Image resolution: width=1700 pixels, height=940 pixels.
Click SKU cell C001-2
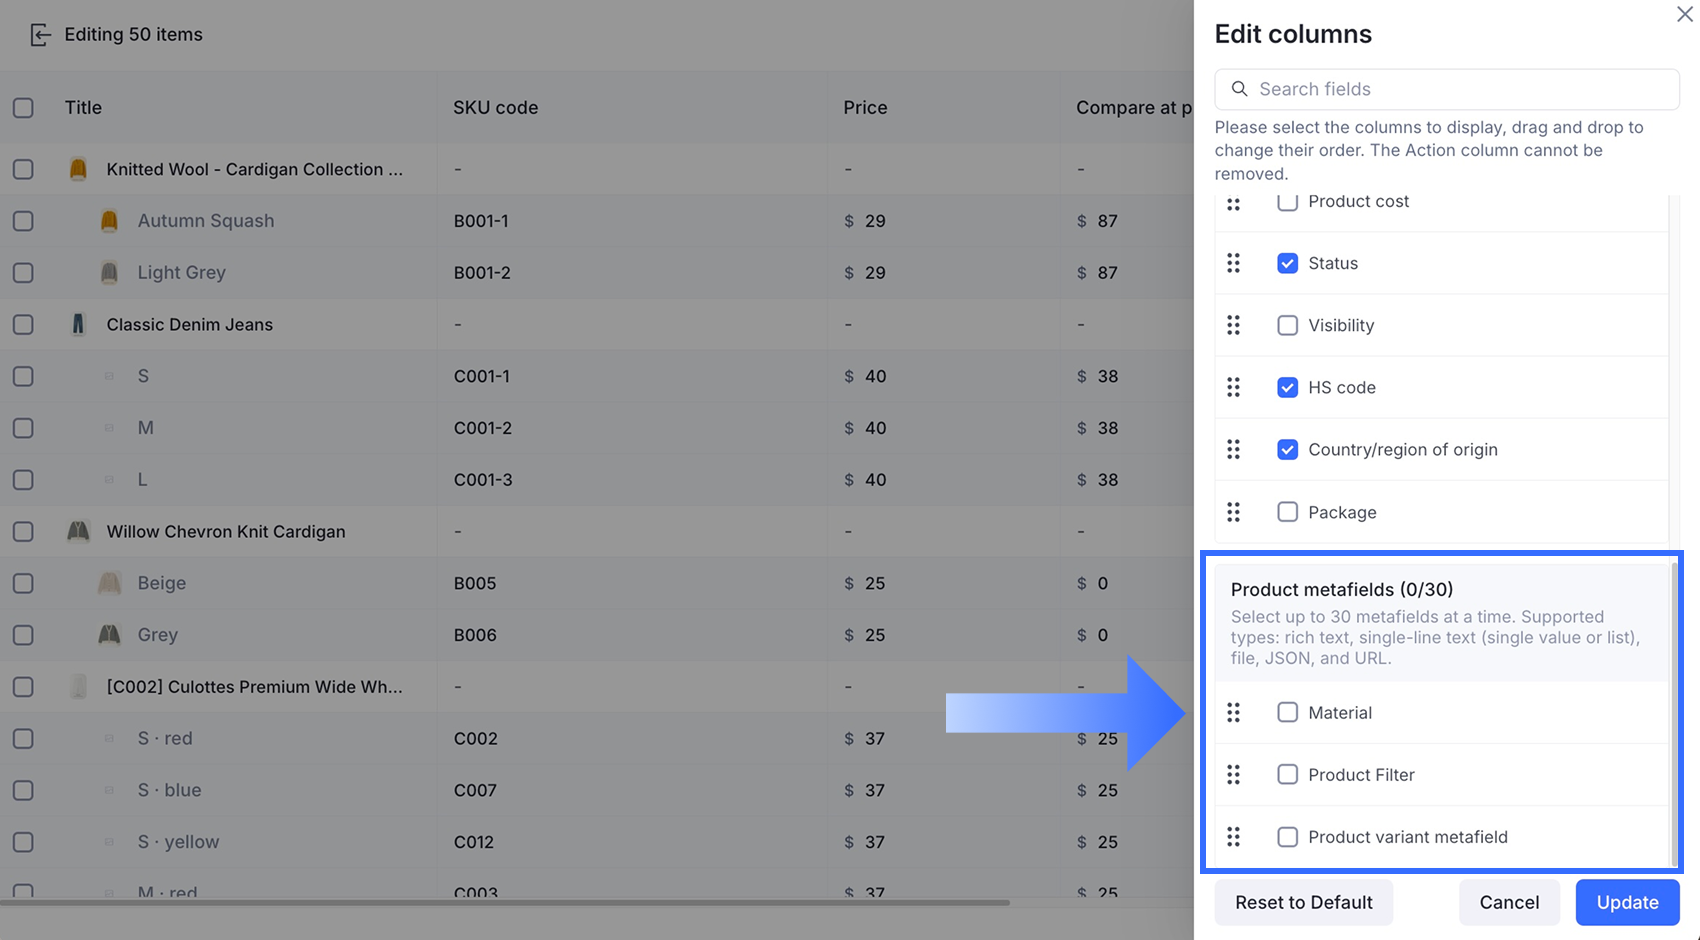[x=483, y=427]
